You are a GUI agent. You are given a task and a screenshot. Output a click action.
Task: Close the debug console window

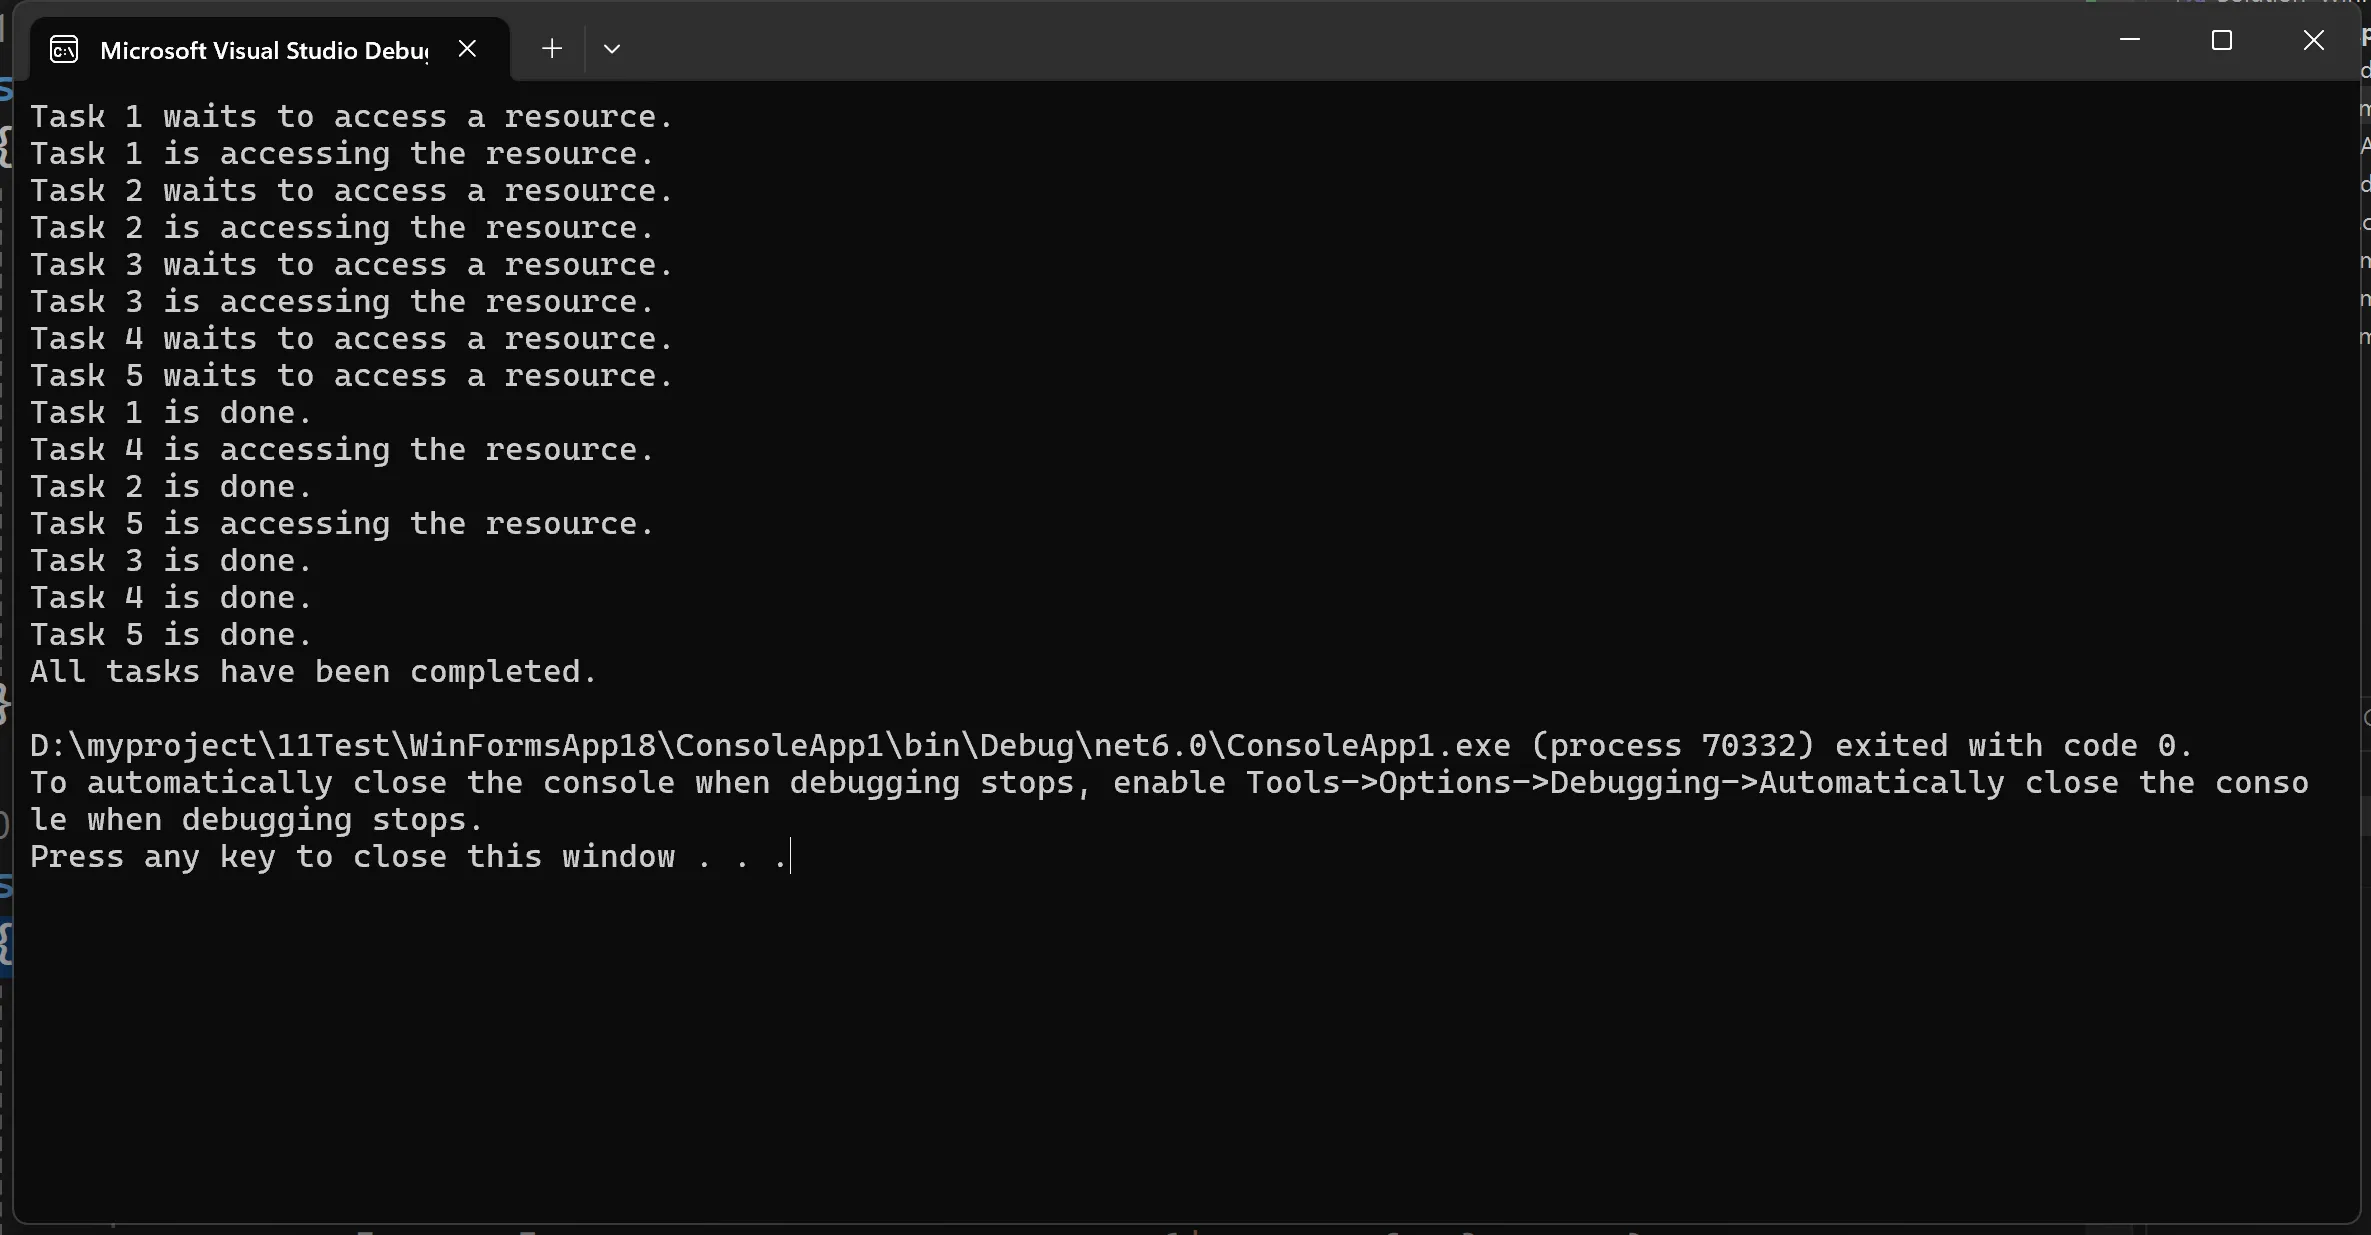pos(2314,40)
